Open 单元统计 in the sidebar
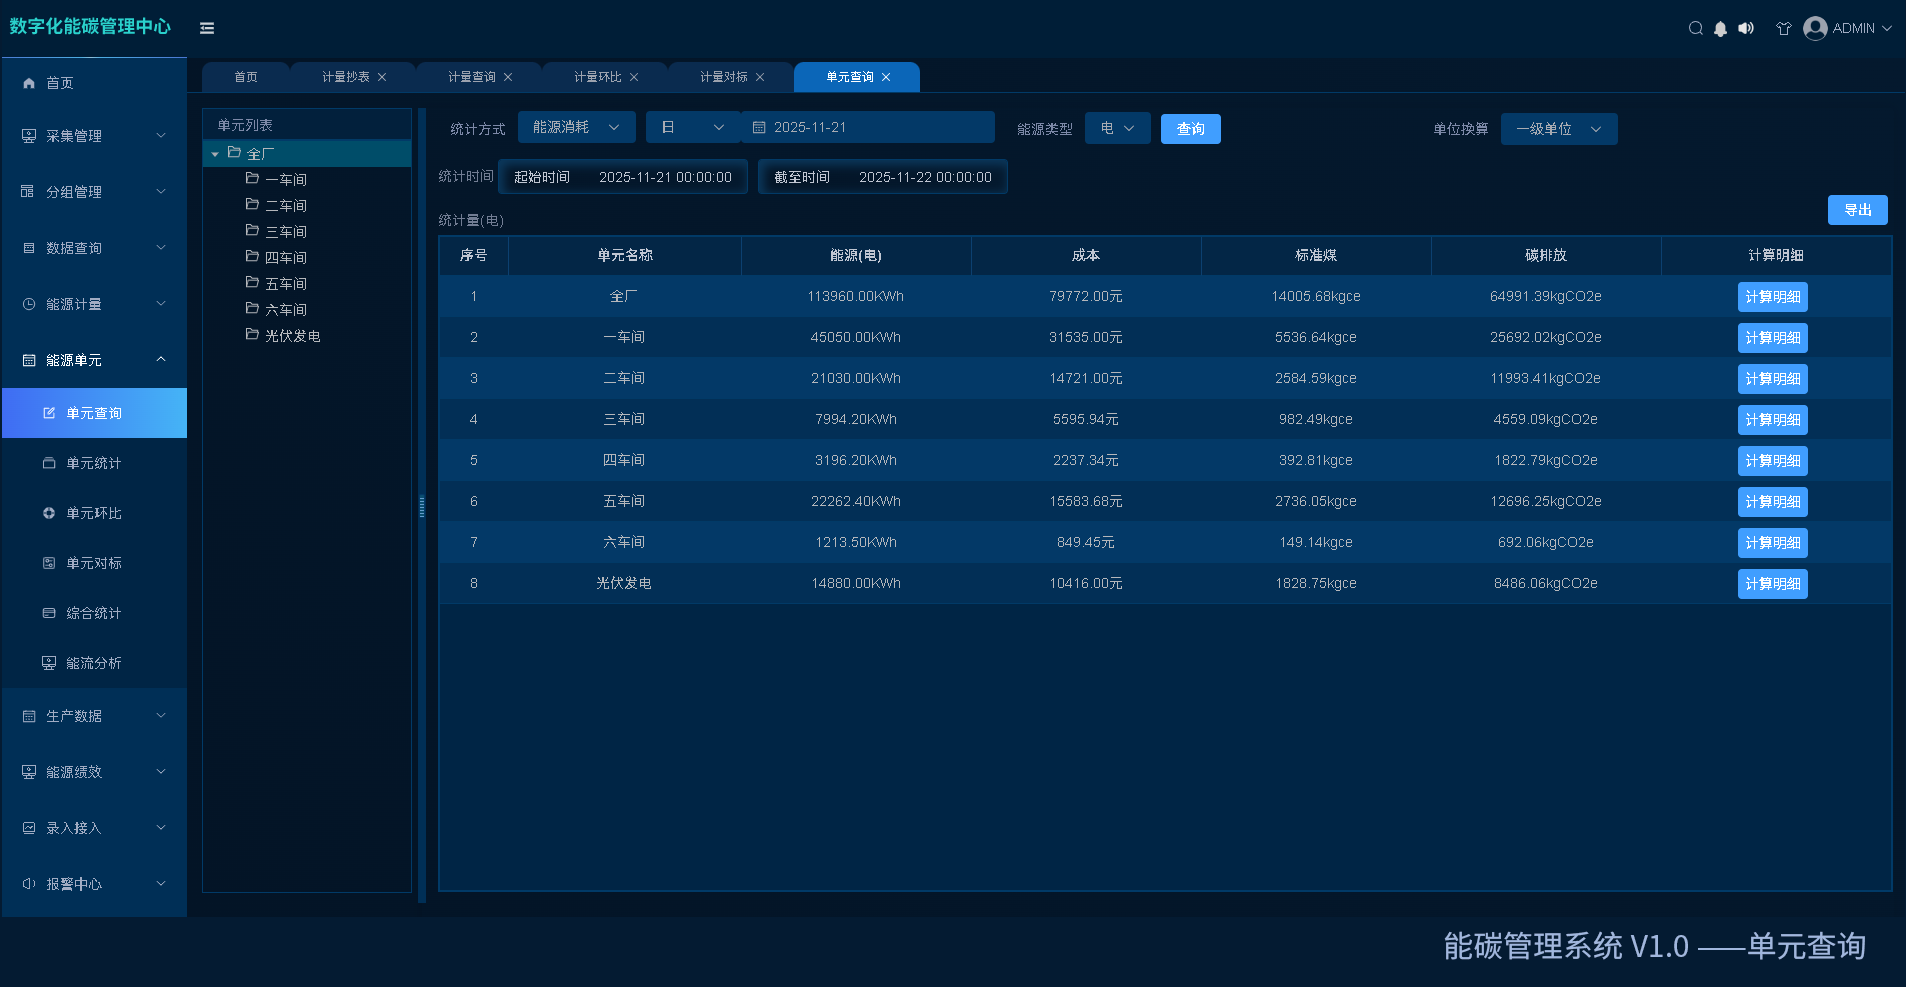 point(94,463)
